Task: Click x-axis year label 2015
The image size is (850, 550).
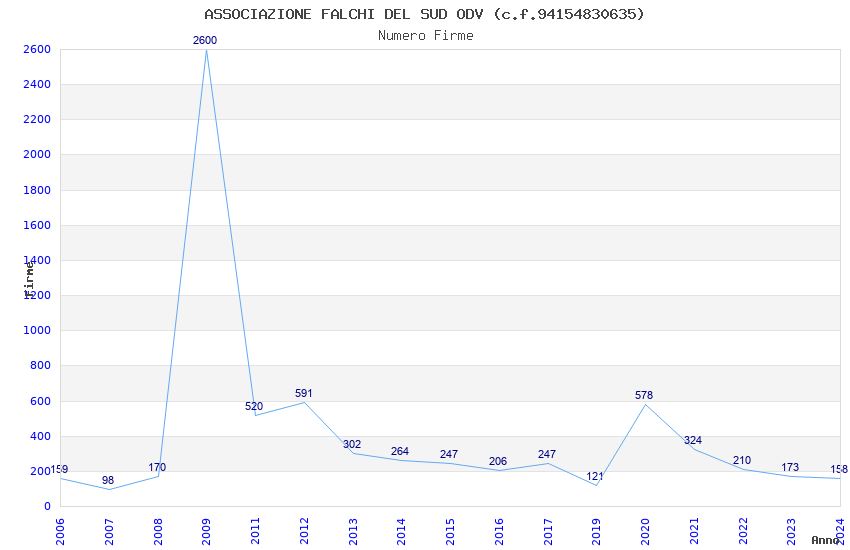Action: (450, 532)
